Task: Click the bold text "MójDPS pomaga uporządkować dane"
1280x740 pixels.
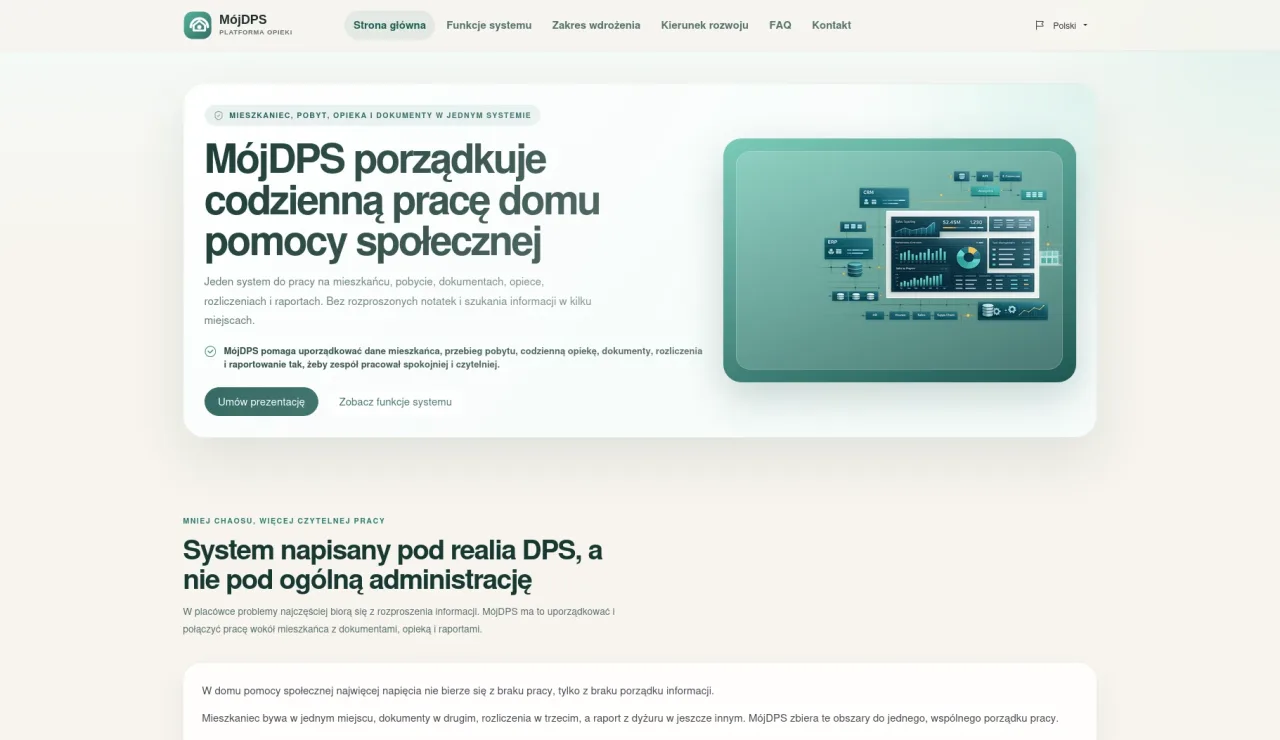Action: coord(463,358)
